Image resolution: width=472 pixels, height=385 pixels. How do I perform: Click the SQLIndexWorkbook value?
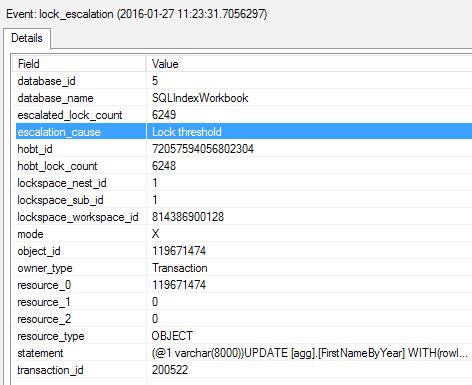tap(200, 98)
